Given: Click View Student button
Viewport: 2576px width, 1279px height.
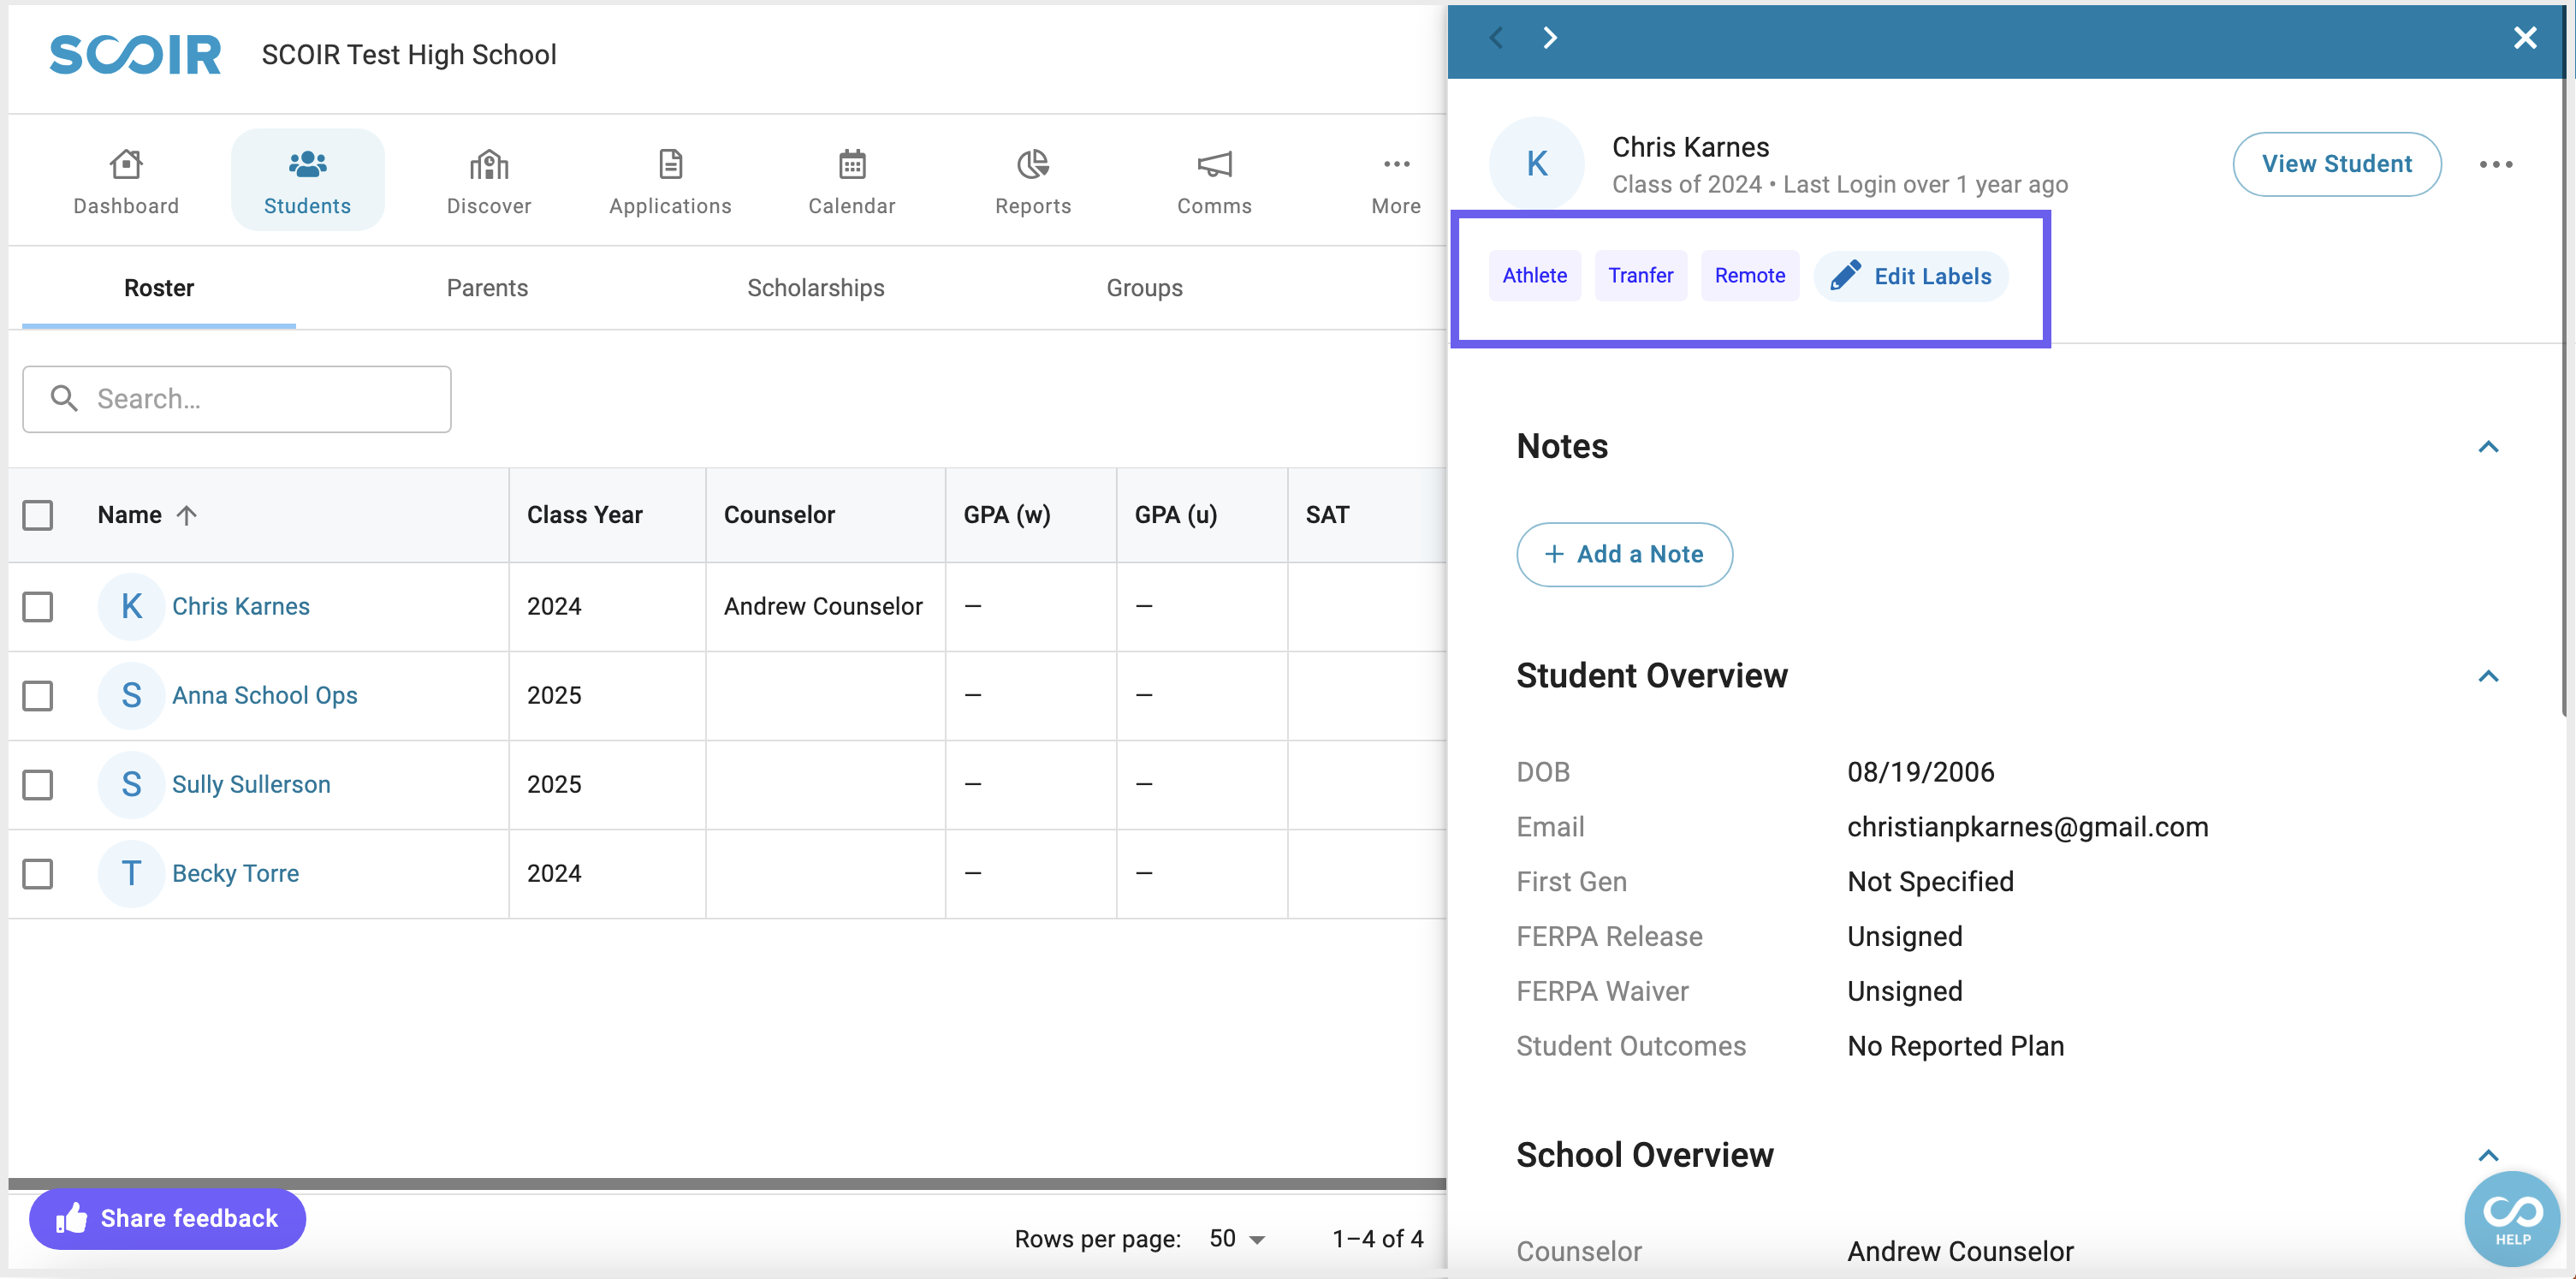Looking at the screenshot, I should click(2338, 163).
